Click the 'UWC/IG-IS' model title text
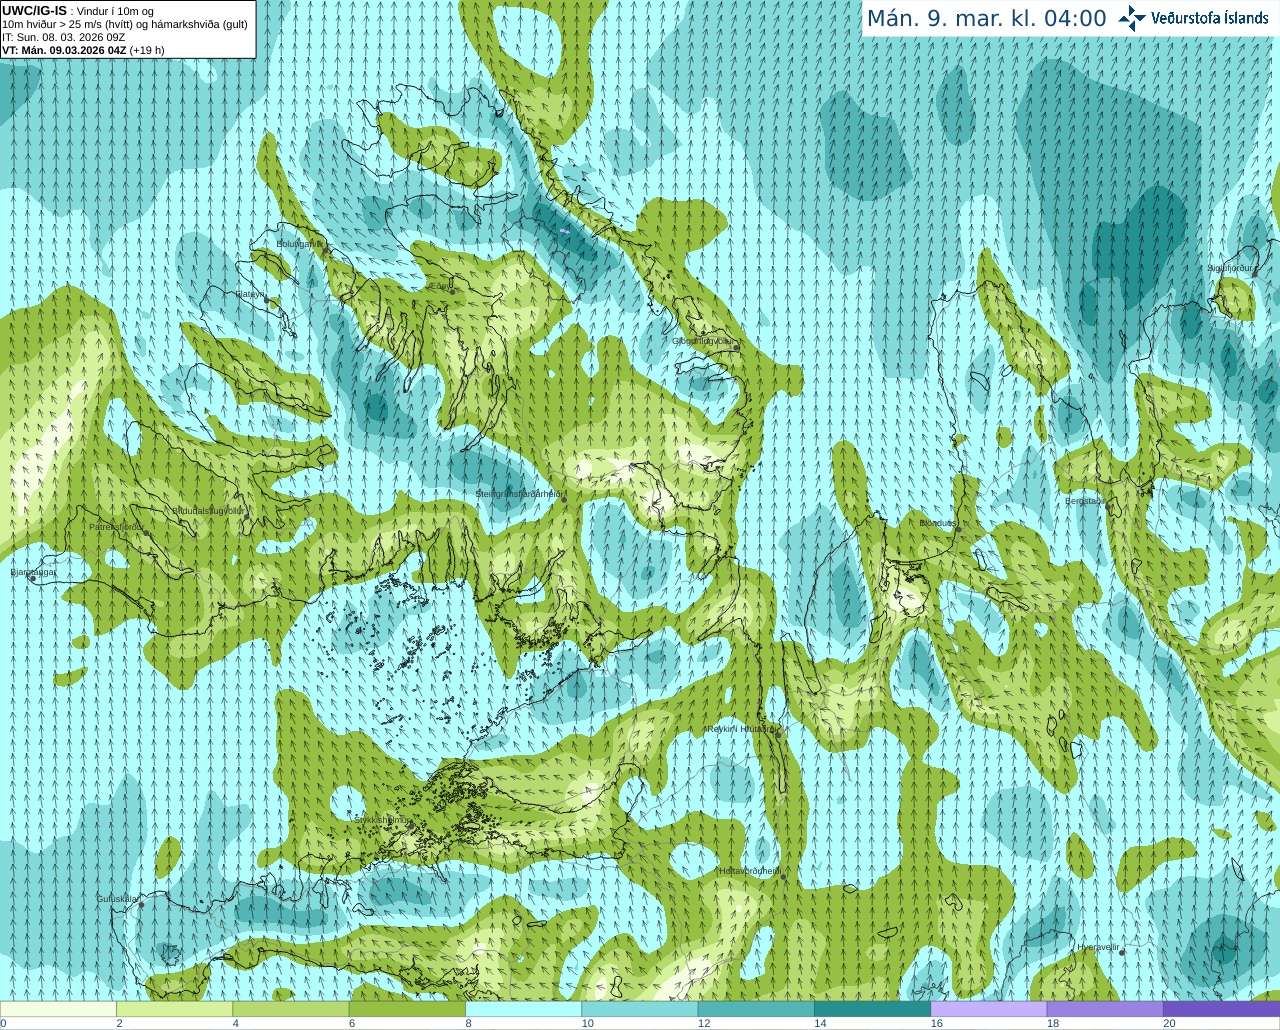This screenshot has width=1280, height=1030. pos(34,10)
